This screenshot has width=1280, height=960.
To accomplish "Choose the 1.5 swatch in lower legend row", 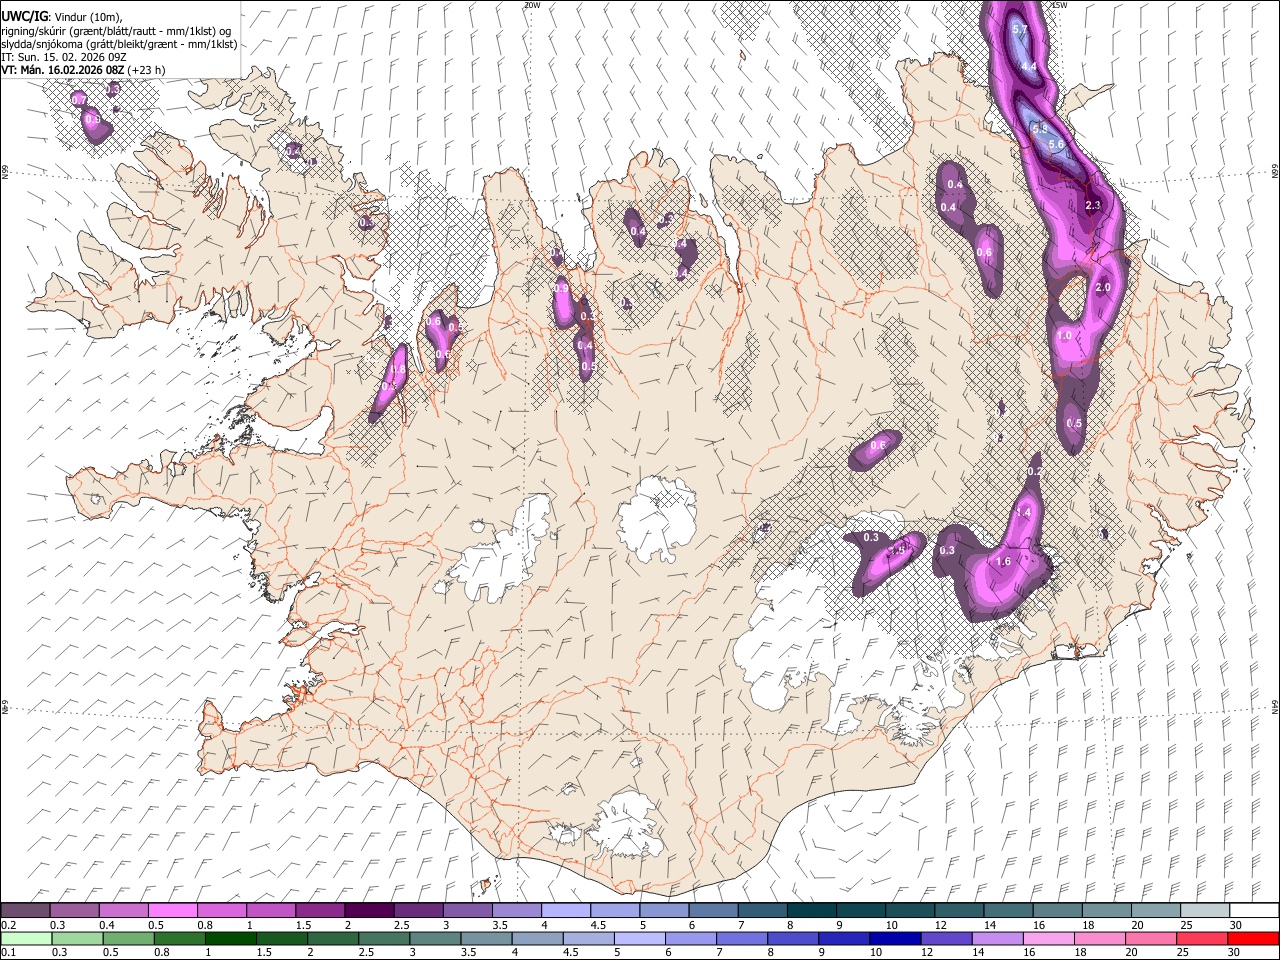I will click(x=281, y=939).
